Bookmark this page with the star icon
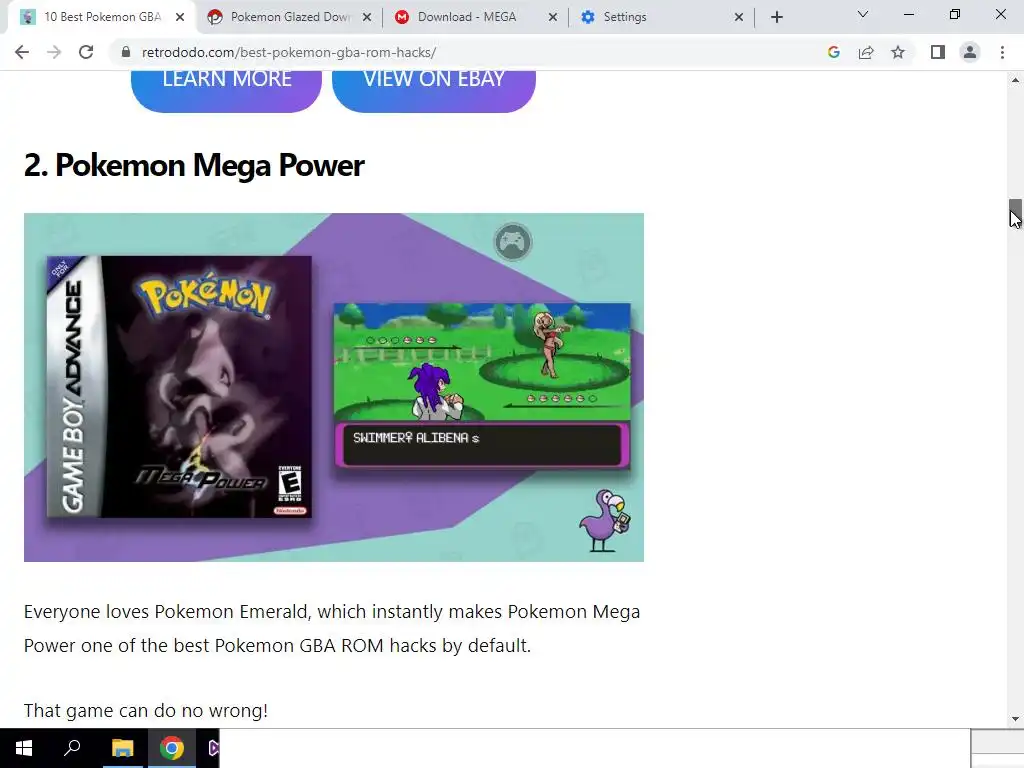 [x=898, y=52]
